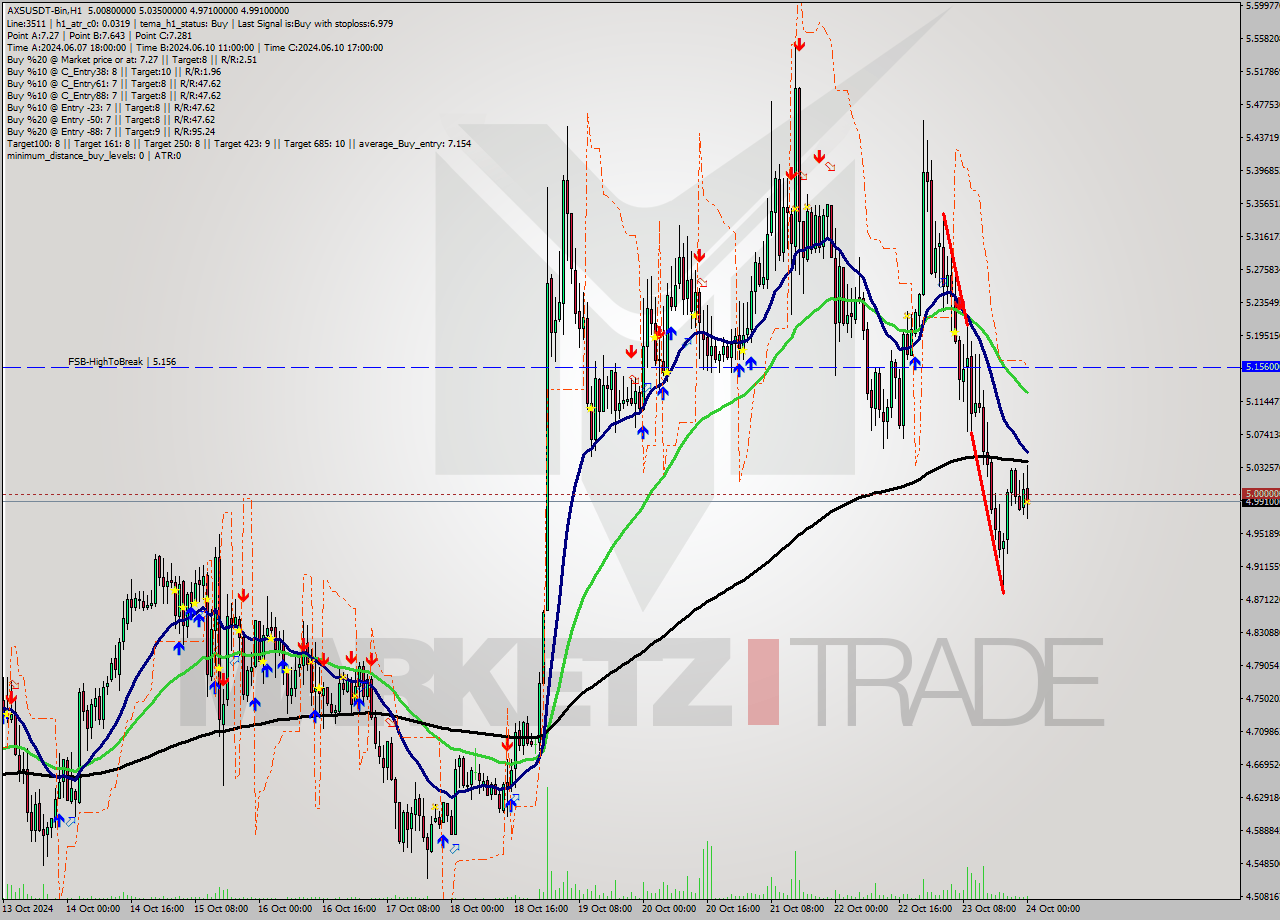Click the 'Point A:7.27' text
This screenshot has width=1280, height=920.
[x=32, y=36]
